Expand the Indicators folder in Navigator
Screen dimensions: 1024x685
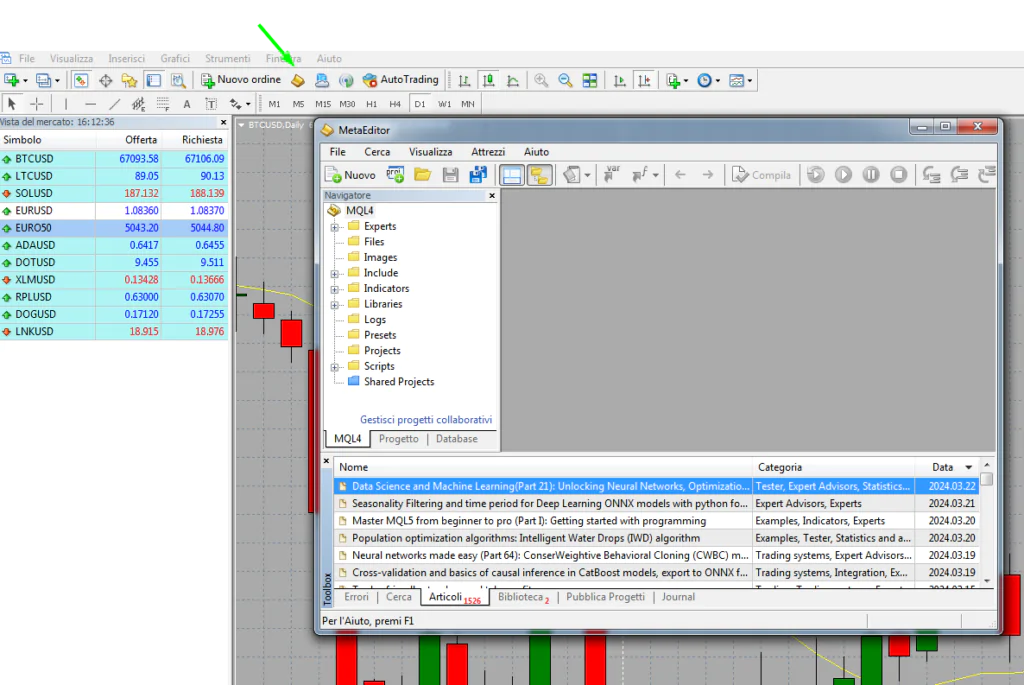334,289
